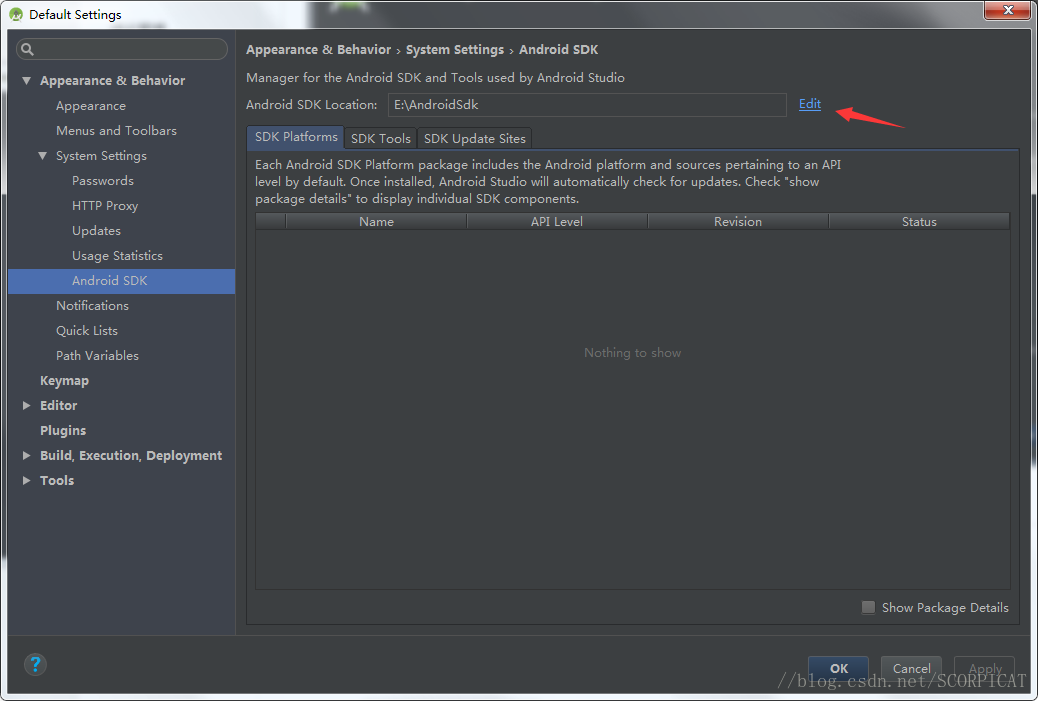Enable Show Package Details checkbox

point(868,607)
